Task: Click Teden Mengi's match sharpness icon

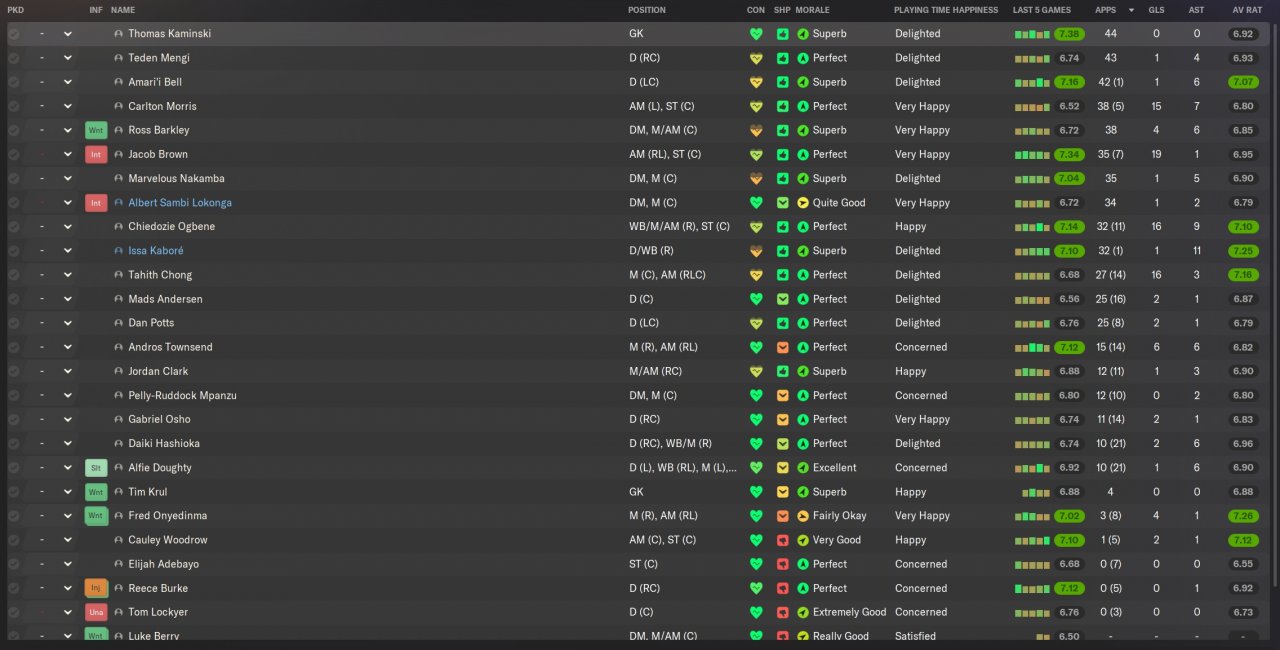Action: coord(783,58)
